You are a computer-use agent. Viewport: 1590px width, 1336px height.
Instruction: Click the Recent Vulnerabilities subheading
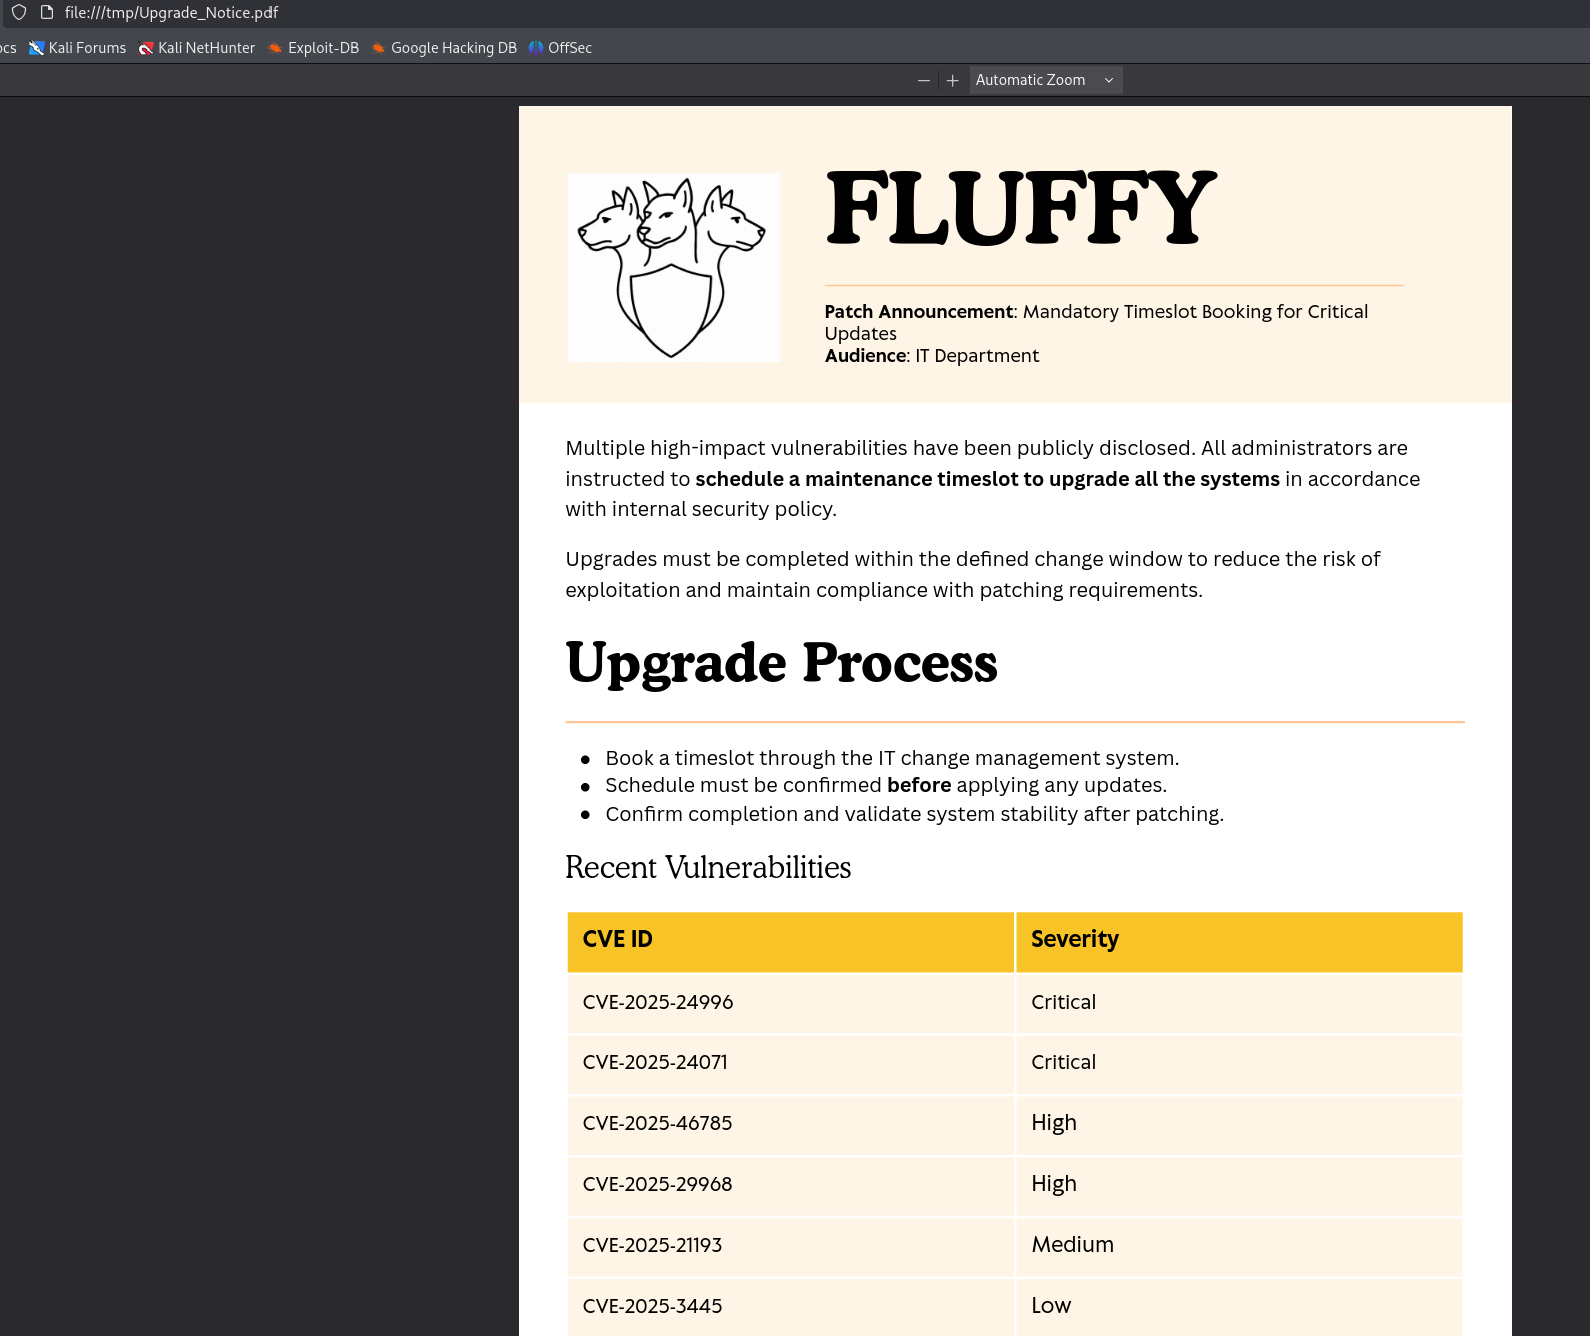(708, 867)
